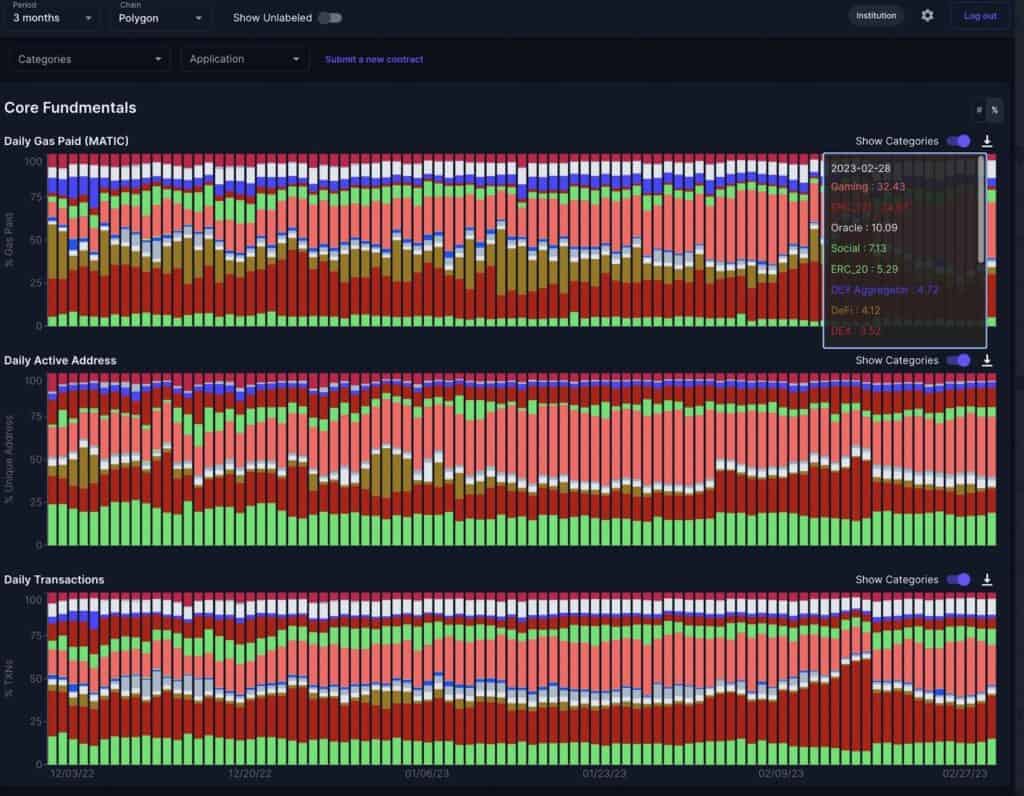
Task: Click the DEX Aggregator : 4.72 tooltip entry
Action: [885, 290]
